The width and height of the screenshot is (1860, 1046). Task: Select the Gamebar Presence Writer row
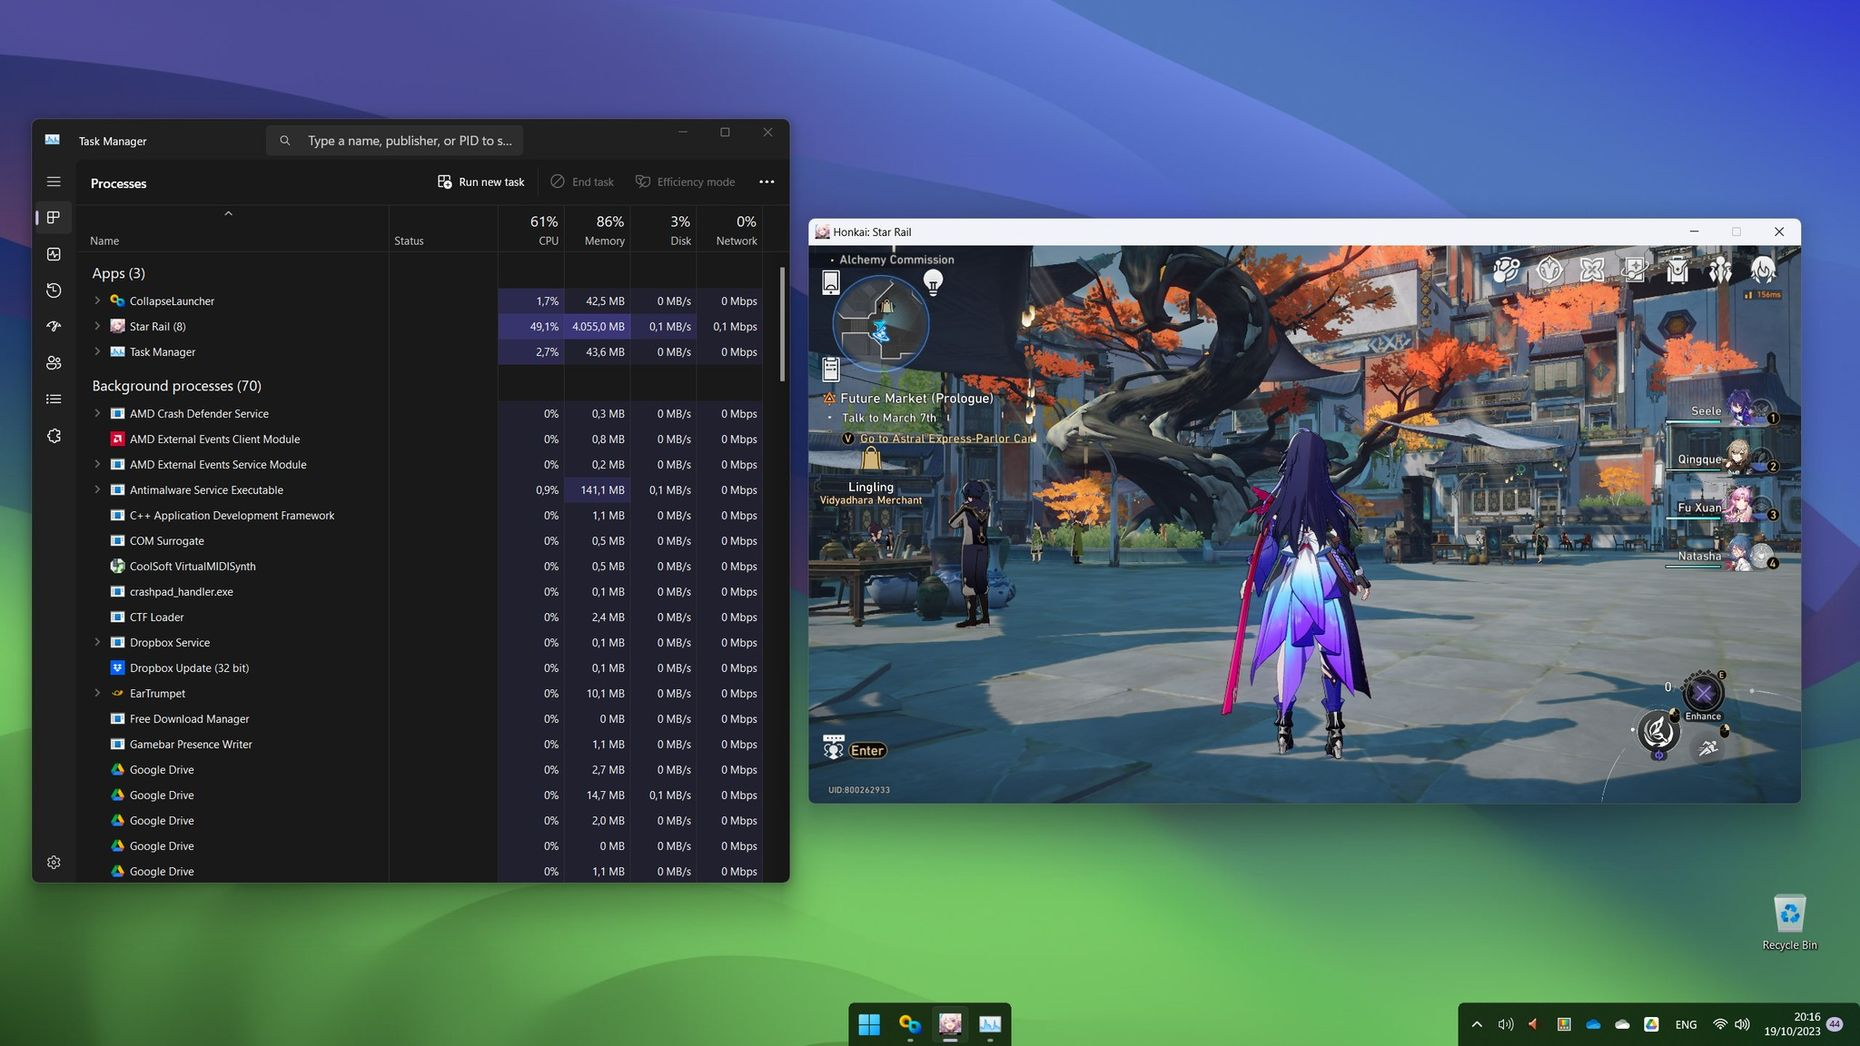[x=420, y=744]
